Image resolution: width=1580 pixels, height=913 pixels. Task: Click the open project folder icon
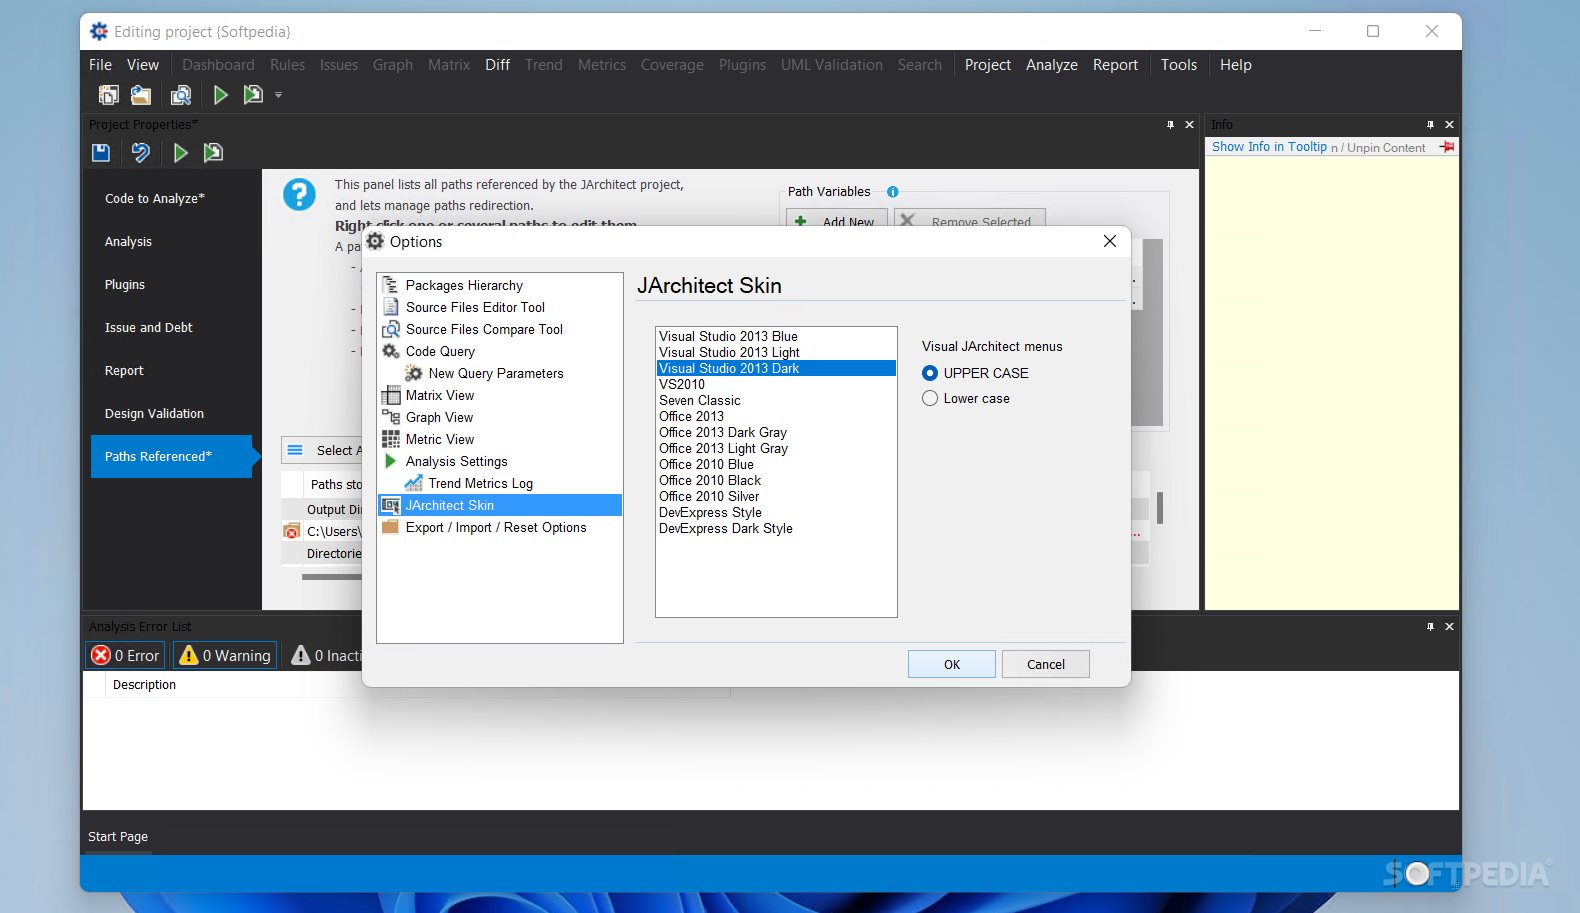coord(141,95)
